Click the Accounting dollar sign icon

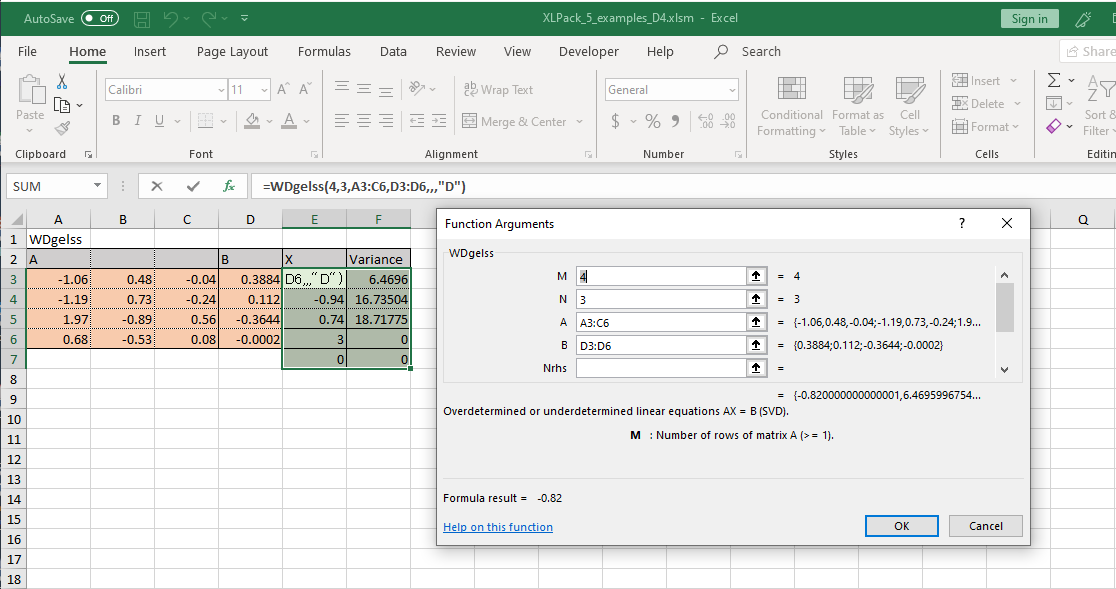616,121
